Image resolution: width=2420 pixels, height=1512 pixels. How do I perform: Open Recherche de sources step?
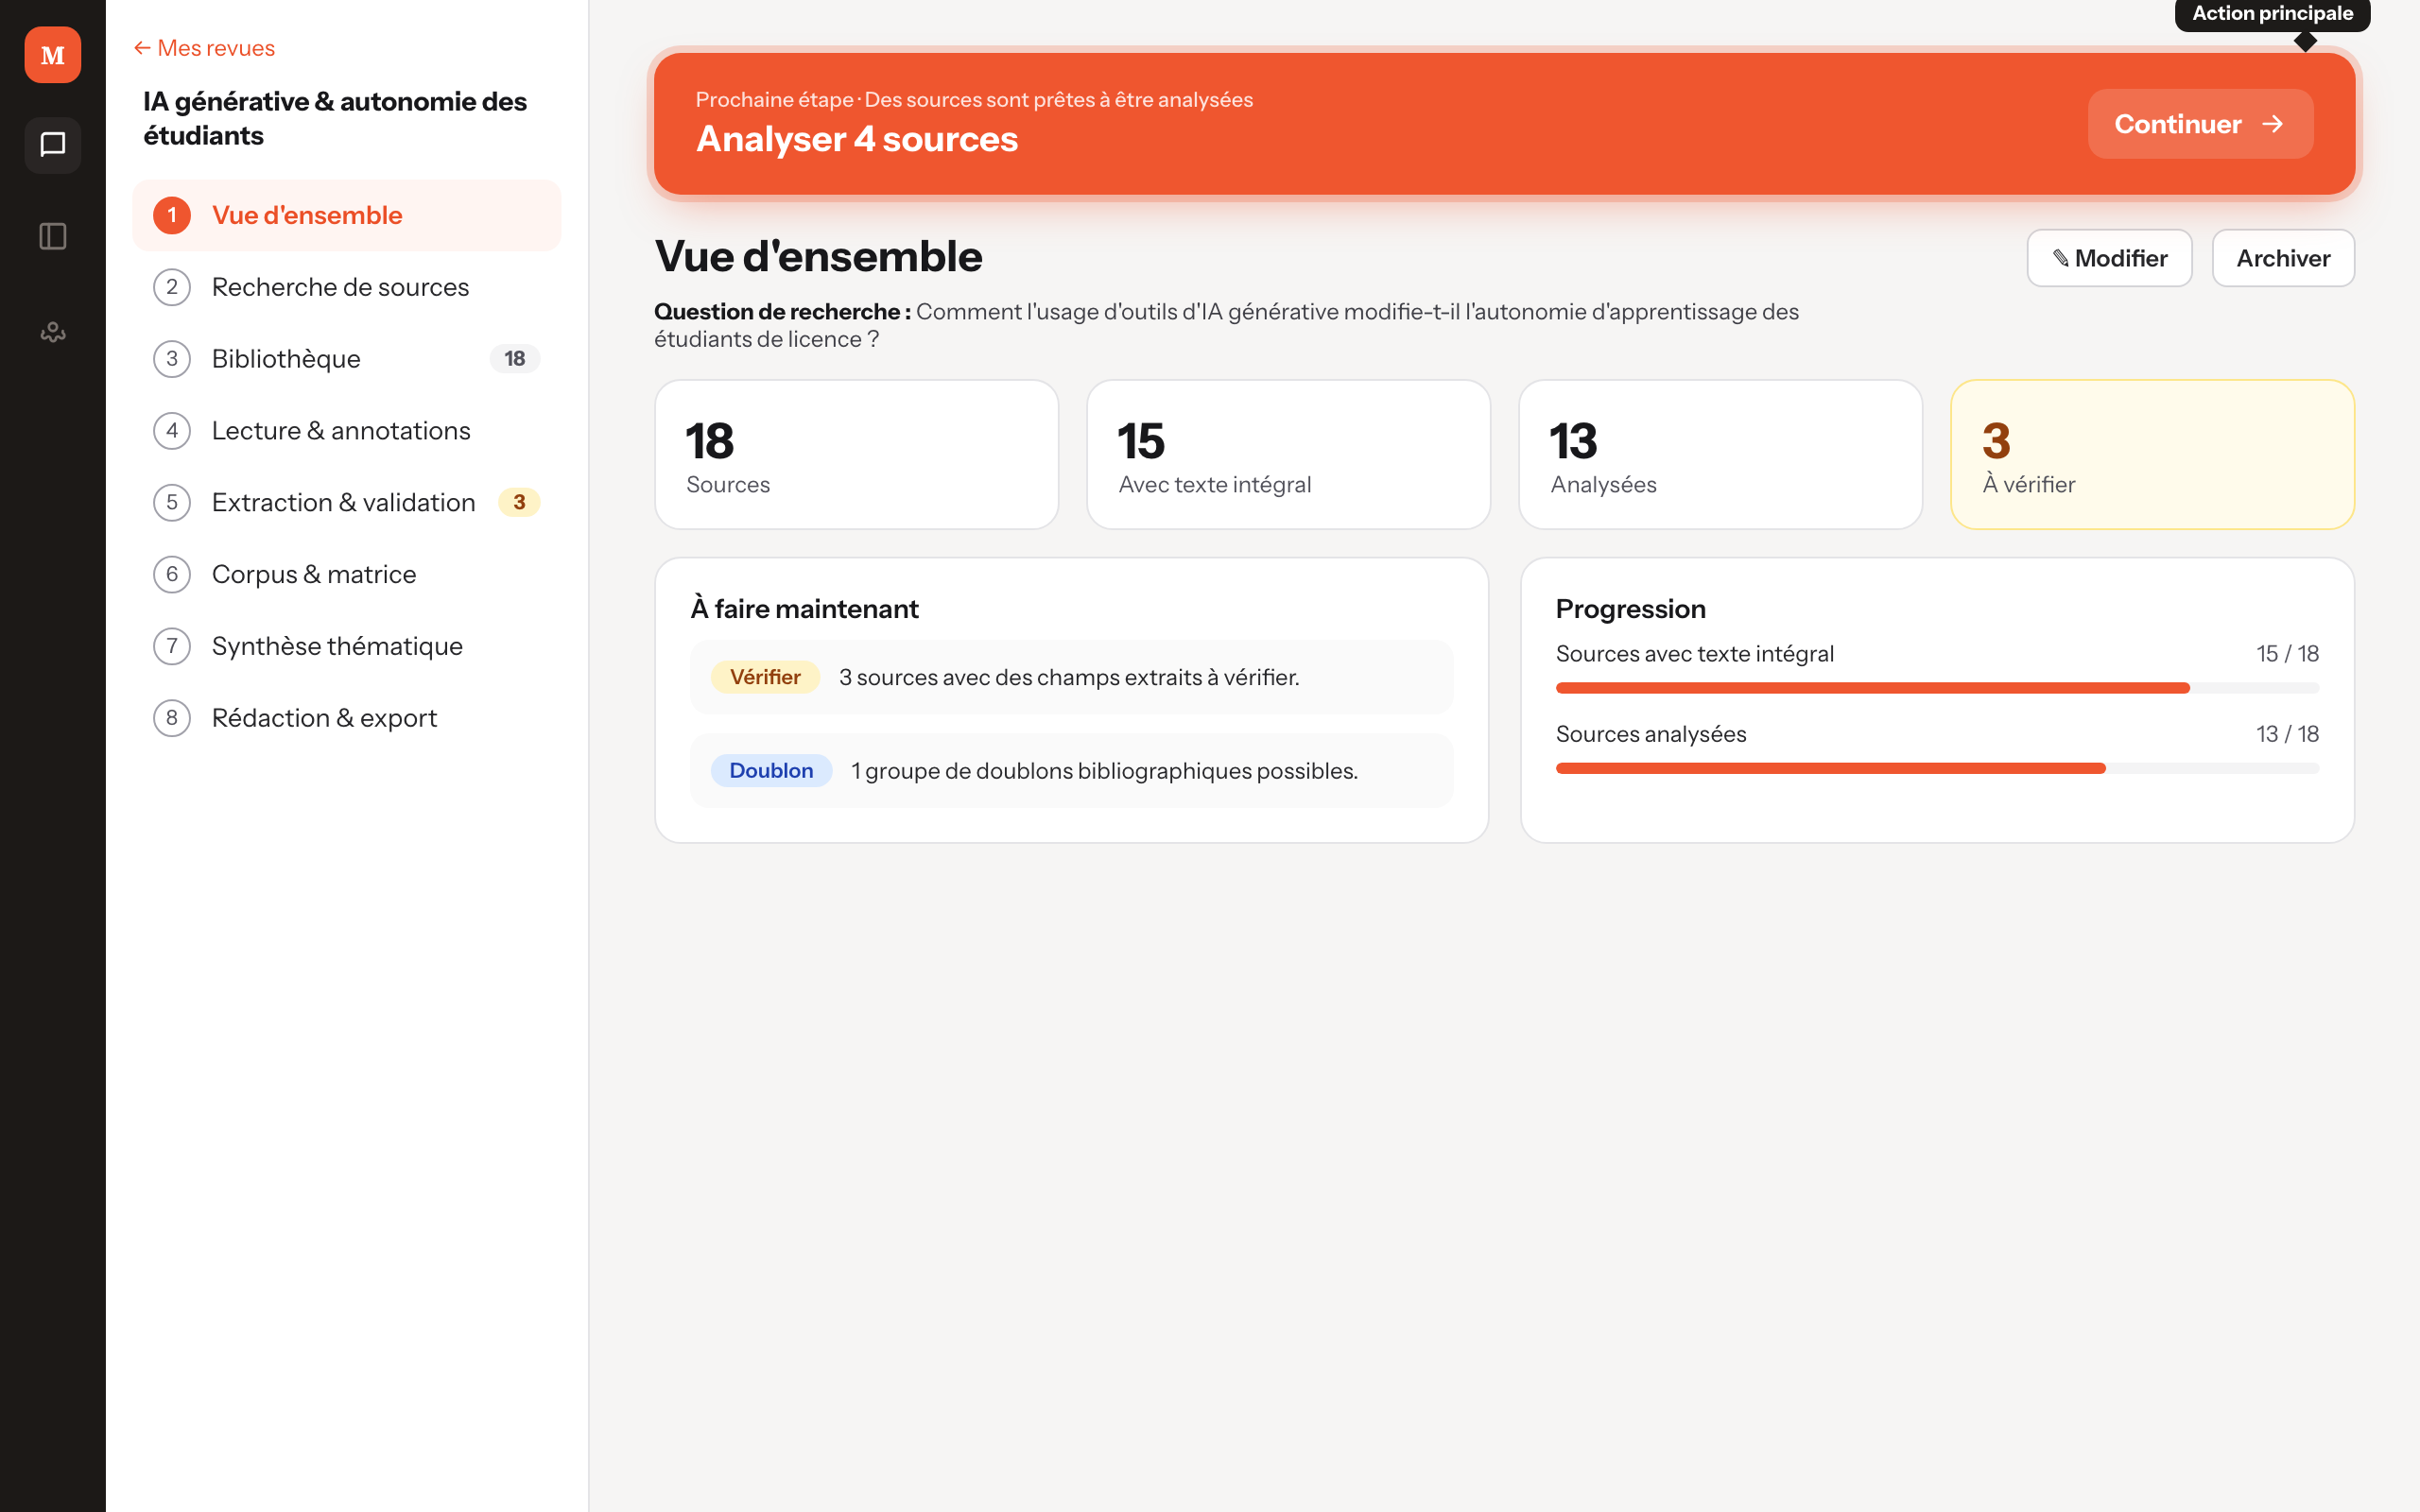pyautogui.click(x=347, y=287)
